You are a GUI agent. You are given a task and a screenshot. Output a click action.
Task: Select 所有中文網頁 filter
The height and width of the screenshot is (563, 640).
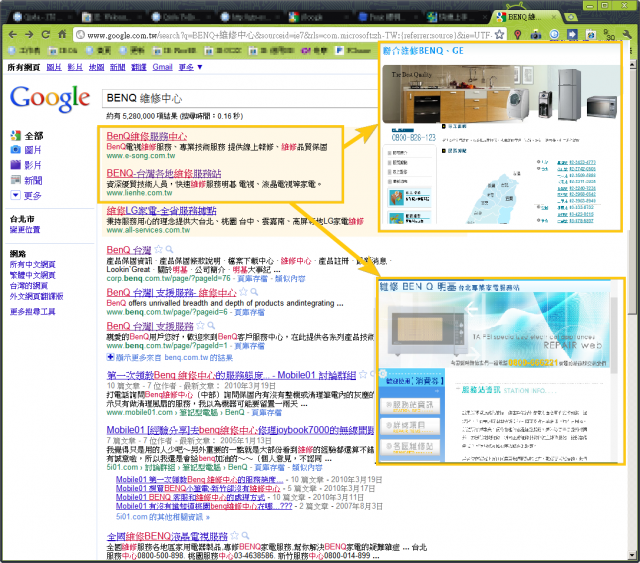(33, 265)
